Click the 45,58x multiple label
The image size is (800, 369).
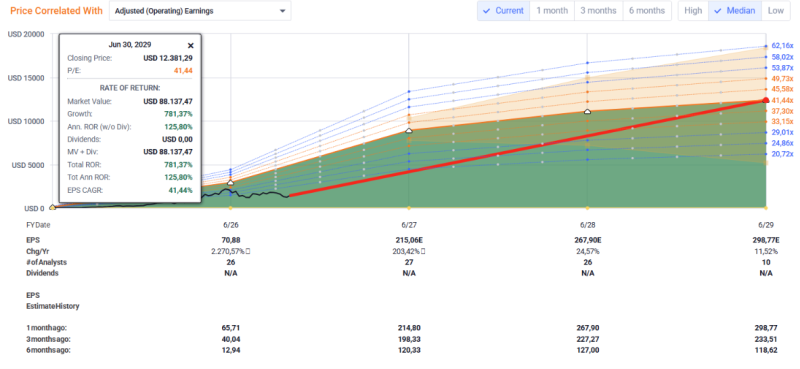(x=782, y=89)
